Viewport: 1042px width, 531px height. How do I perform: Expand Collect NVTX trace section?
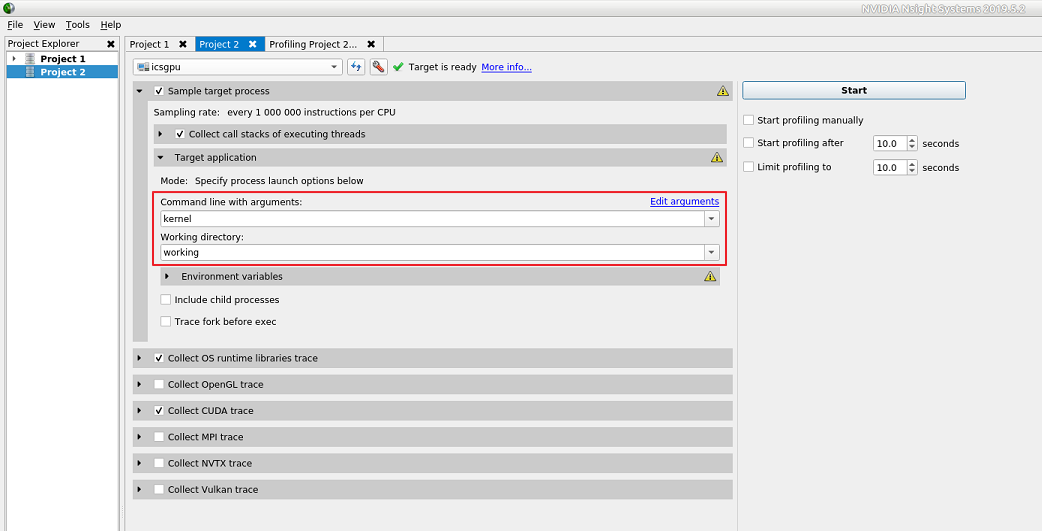(140, 463)
